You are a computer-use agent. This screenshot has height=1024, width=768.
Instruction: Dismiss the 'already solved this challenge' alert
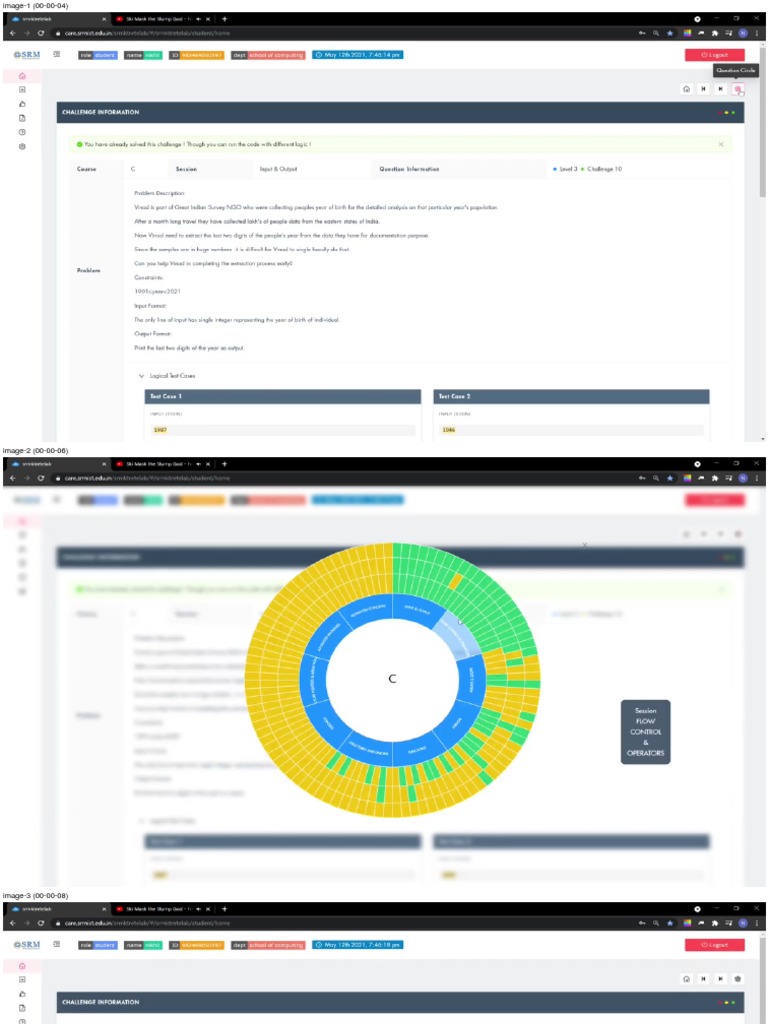click(721, 144)
